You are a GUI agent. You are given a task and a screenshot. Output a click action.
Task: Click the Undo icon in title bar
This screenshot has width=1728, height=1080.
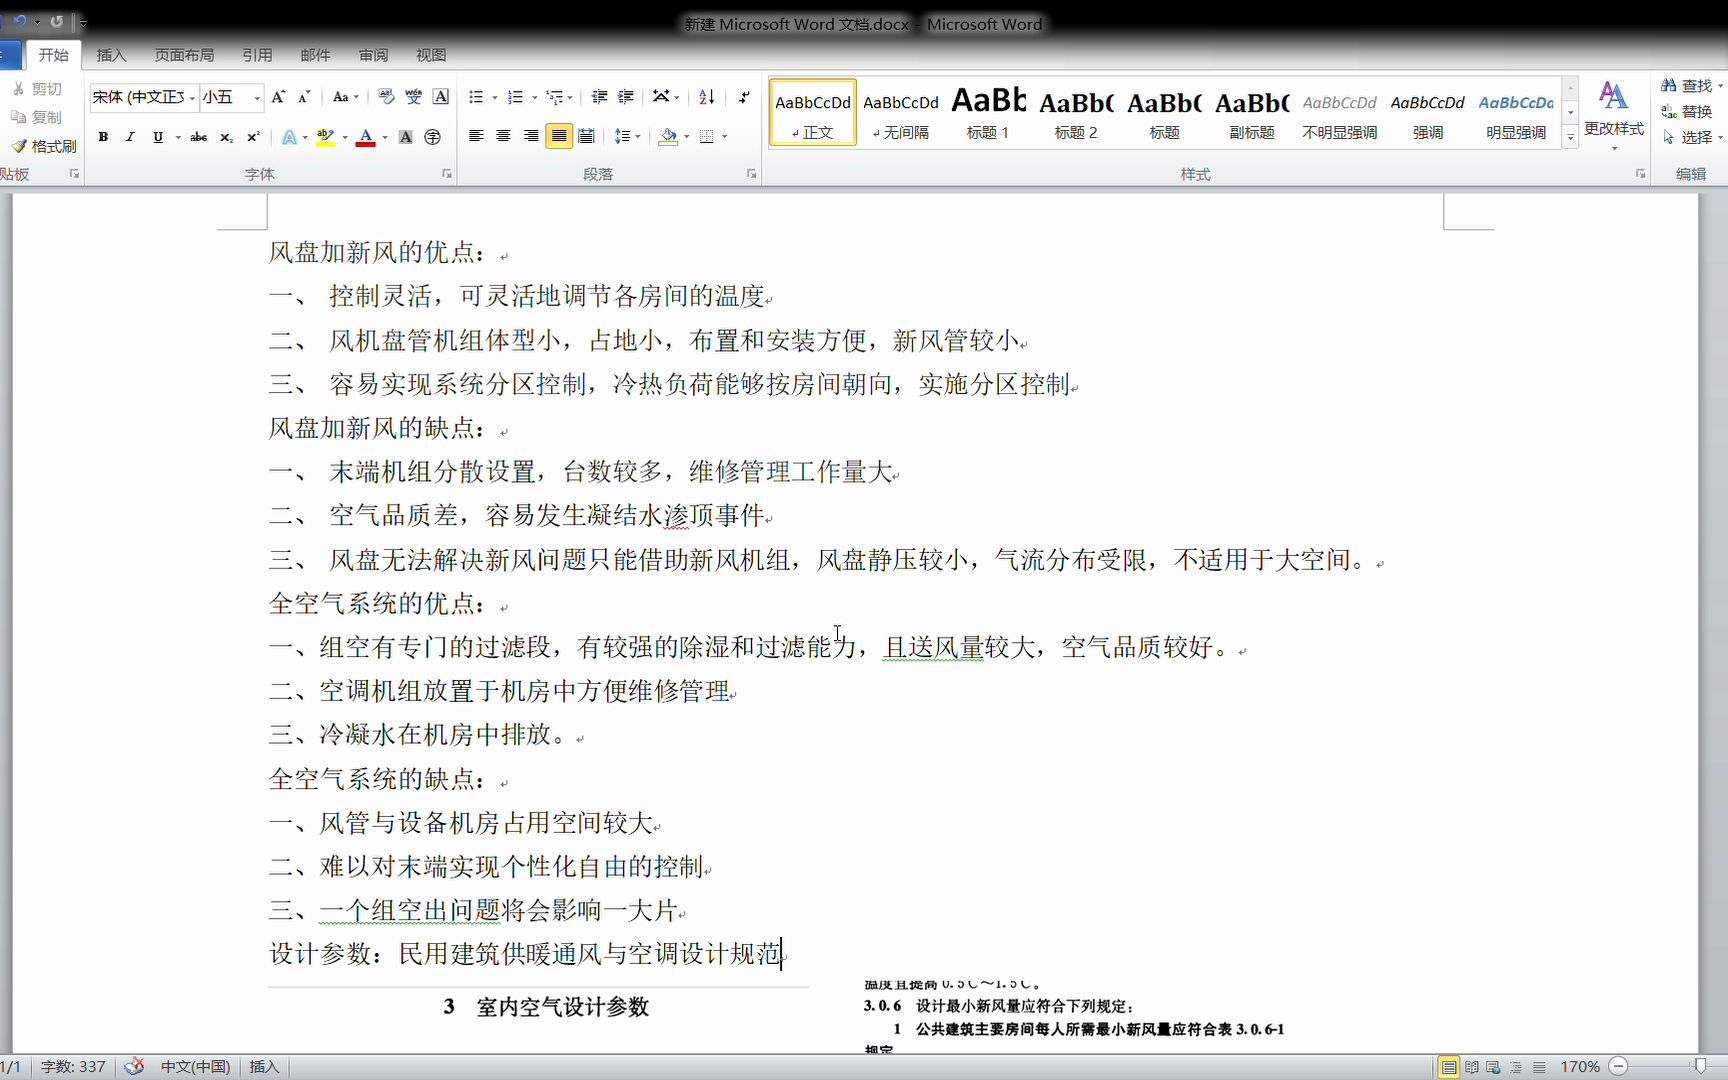(x=20, y=21)
